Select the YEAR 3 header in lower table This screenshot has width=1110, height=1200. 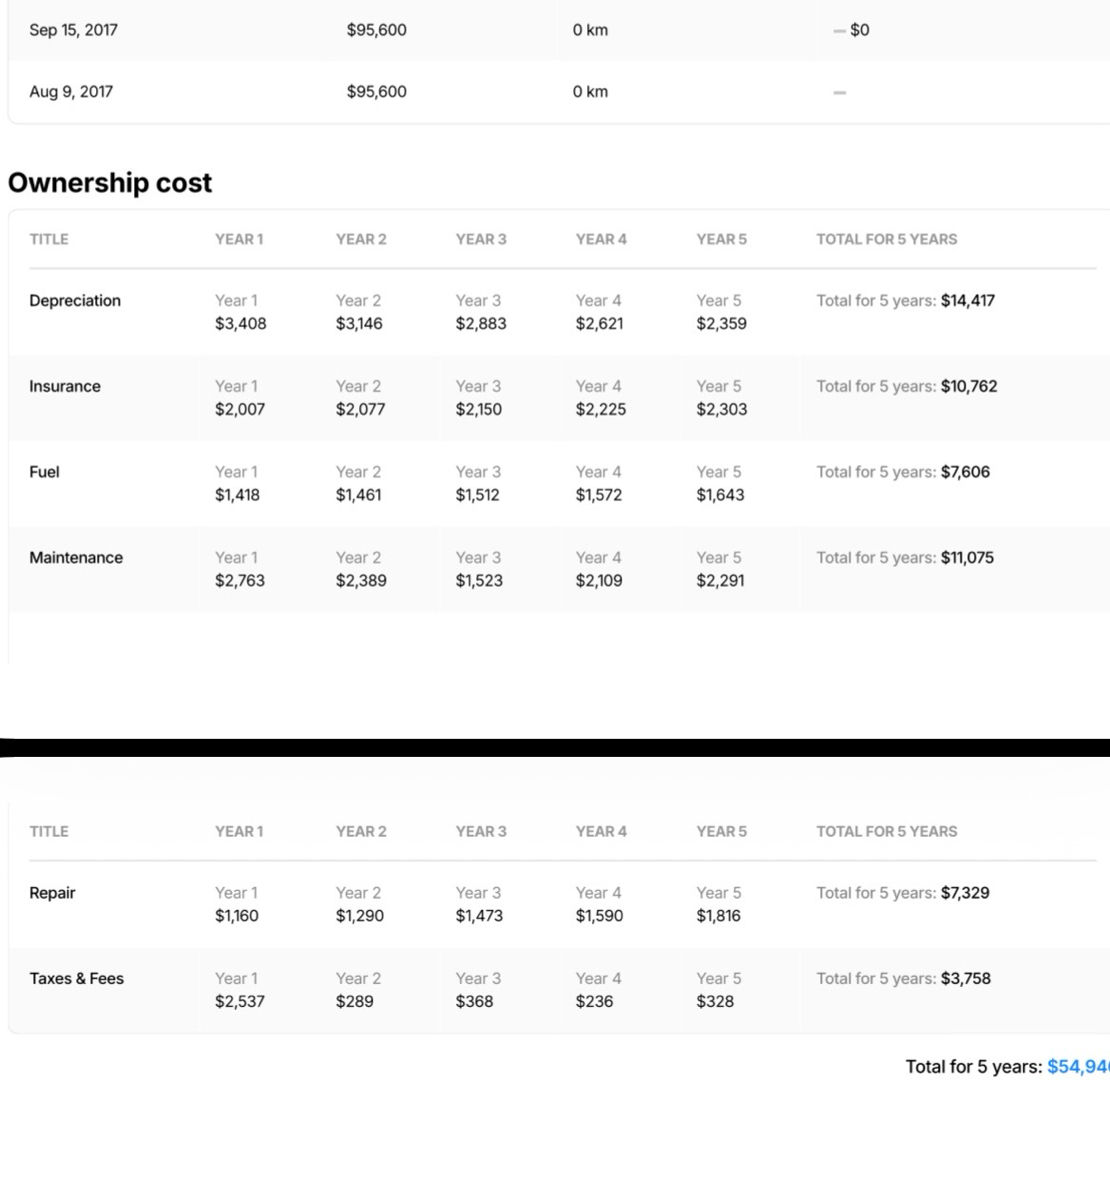[x=481, y=831]
